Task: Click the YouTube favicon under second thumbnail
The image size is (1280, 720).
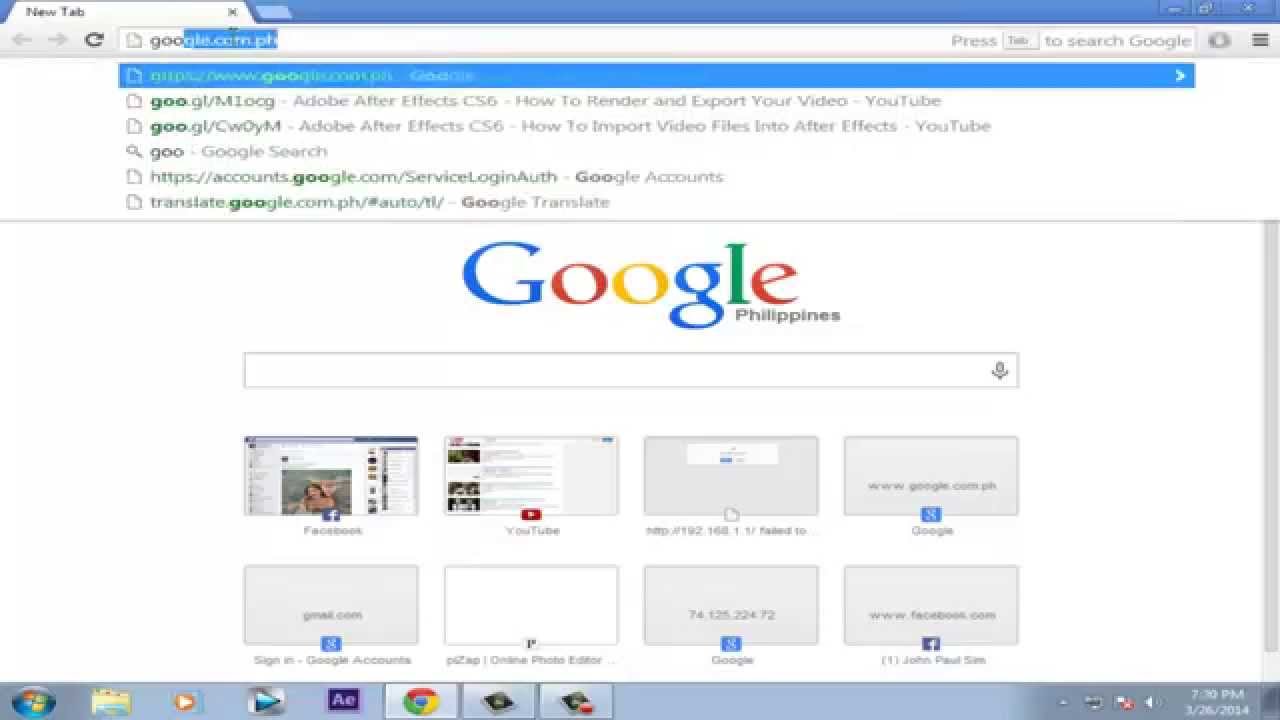Action: (x=531, y=515)
